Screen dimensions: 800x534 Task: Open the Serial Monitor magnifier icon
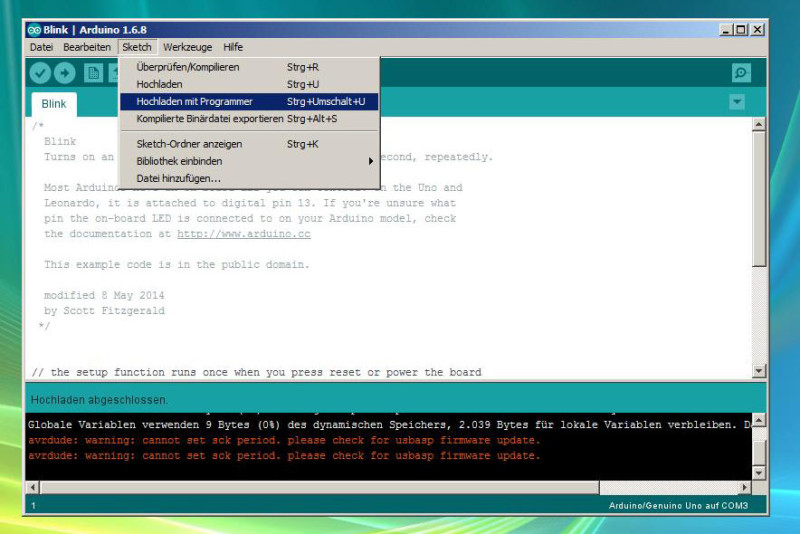pyautogui.click(x=741, y=73)
